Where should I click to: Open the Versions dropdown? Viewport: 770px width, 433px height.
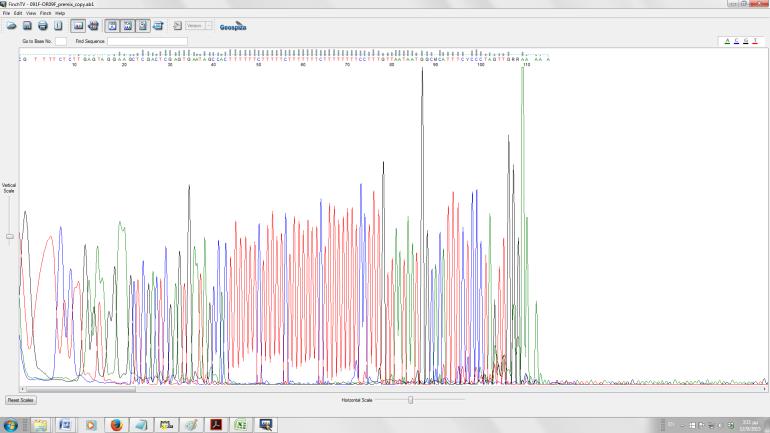[x=199, y=26]
